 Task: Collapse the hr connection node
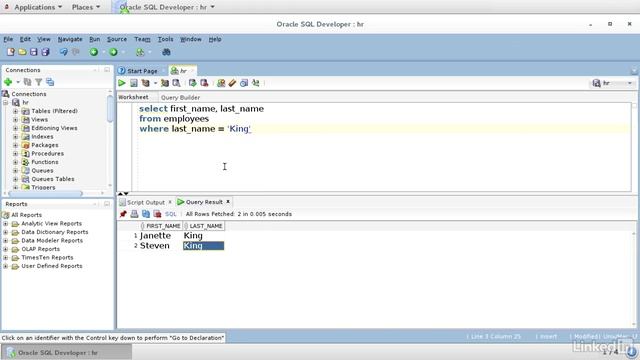(6, 102)
